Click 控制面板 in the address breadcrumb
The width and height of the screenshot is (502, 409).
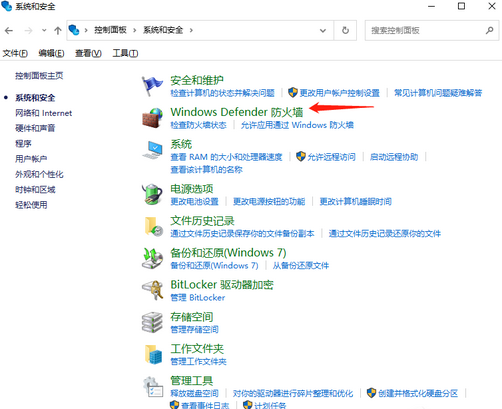(110, 30)
